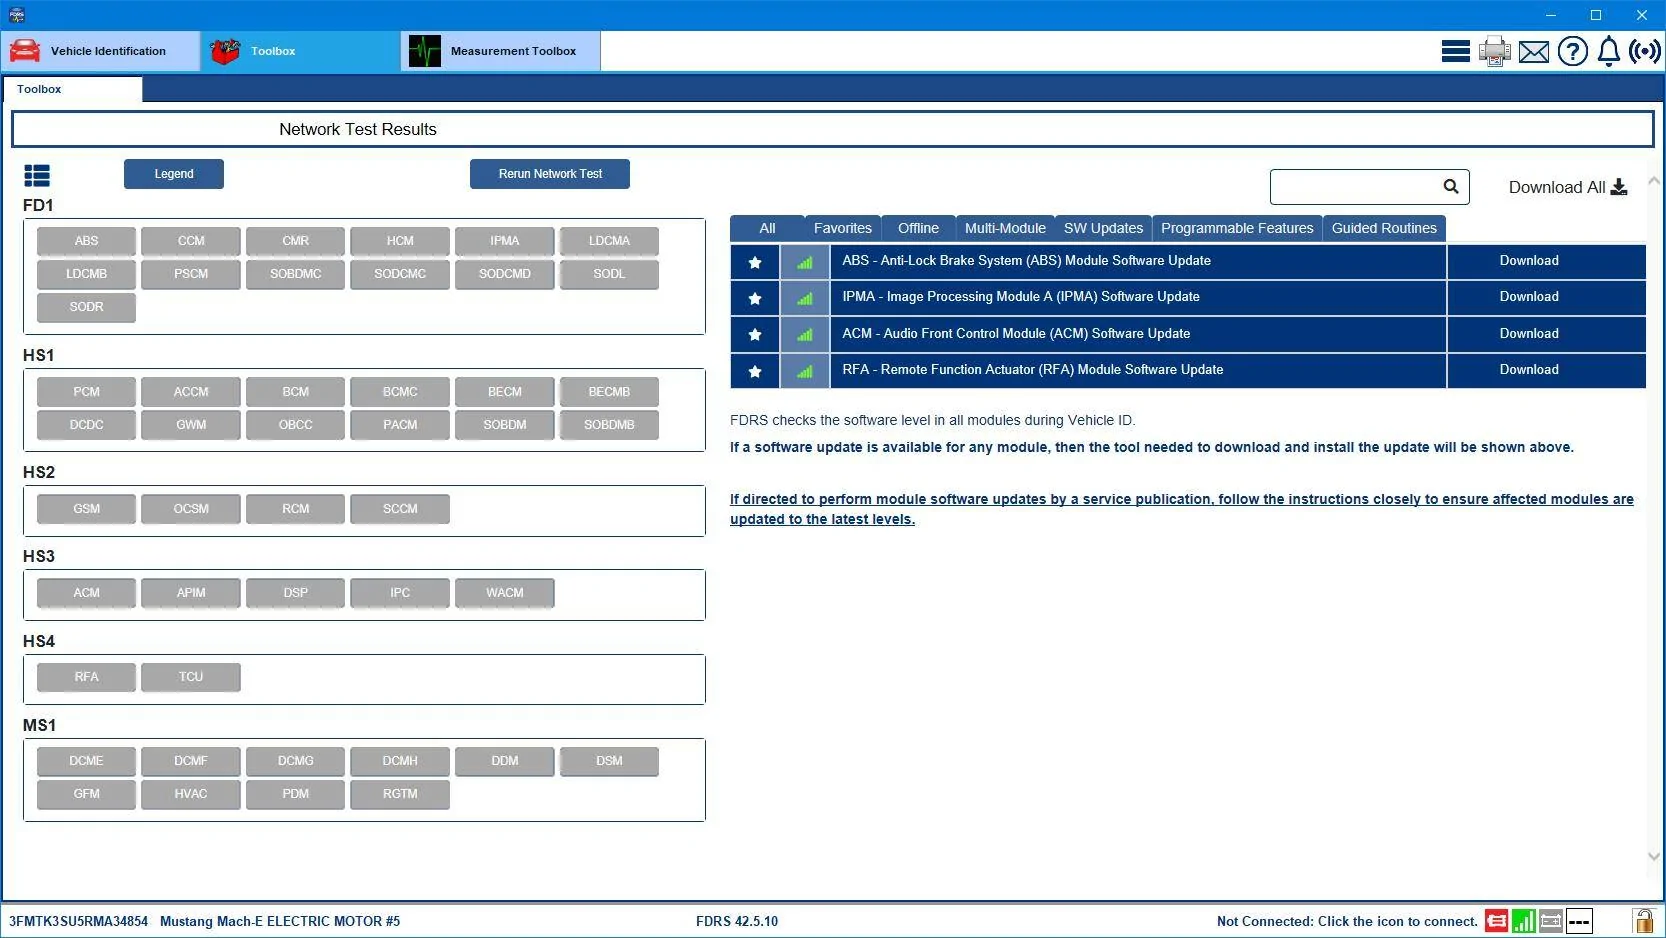The width and height of the screenshot is (1666, 938).
Task: Select the Offline filter tab
Action: pyautogui.click(x=918, y=228)
